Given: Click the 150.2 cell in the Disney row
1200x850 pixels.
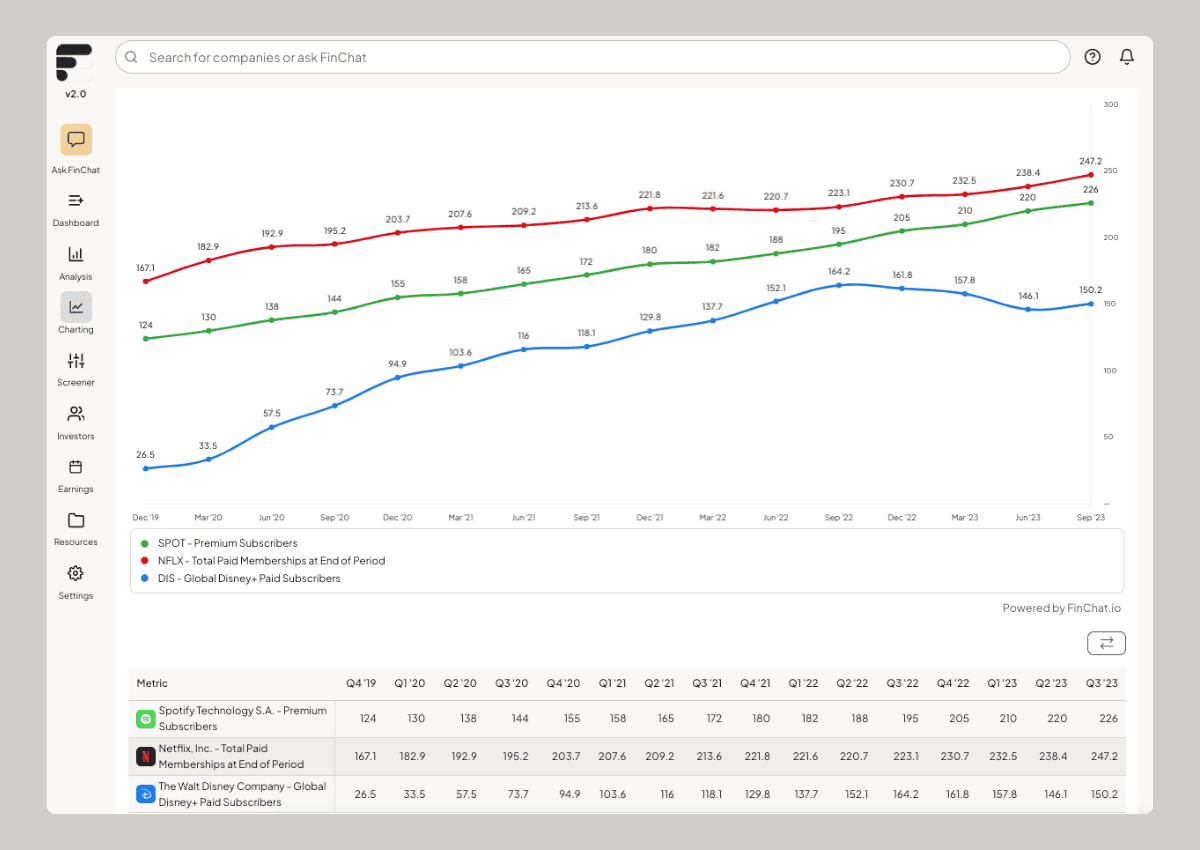Looking at the screenshot, I should pyautogui.click(x=1105, y=795).
